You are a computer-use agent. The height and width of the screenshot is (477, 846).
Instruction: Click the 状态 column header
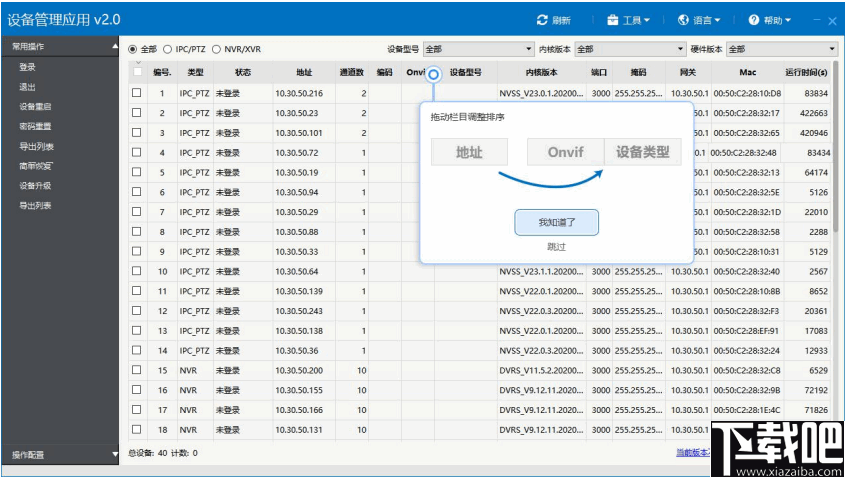pyautogui.click(x=243, y=72)
